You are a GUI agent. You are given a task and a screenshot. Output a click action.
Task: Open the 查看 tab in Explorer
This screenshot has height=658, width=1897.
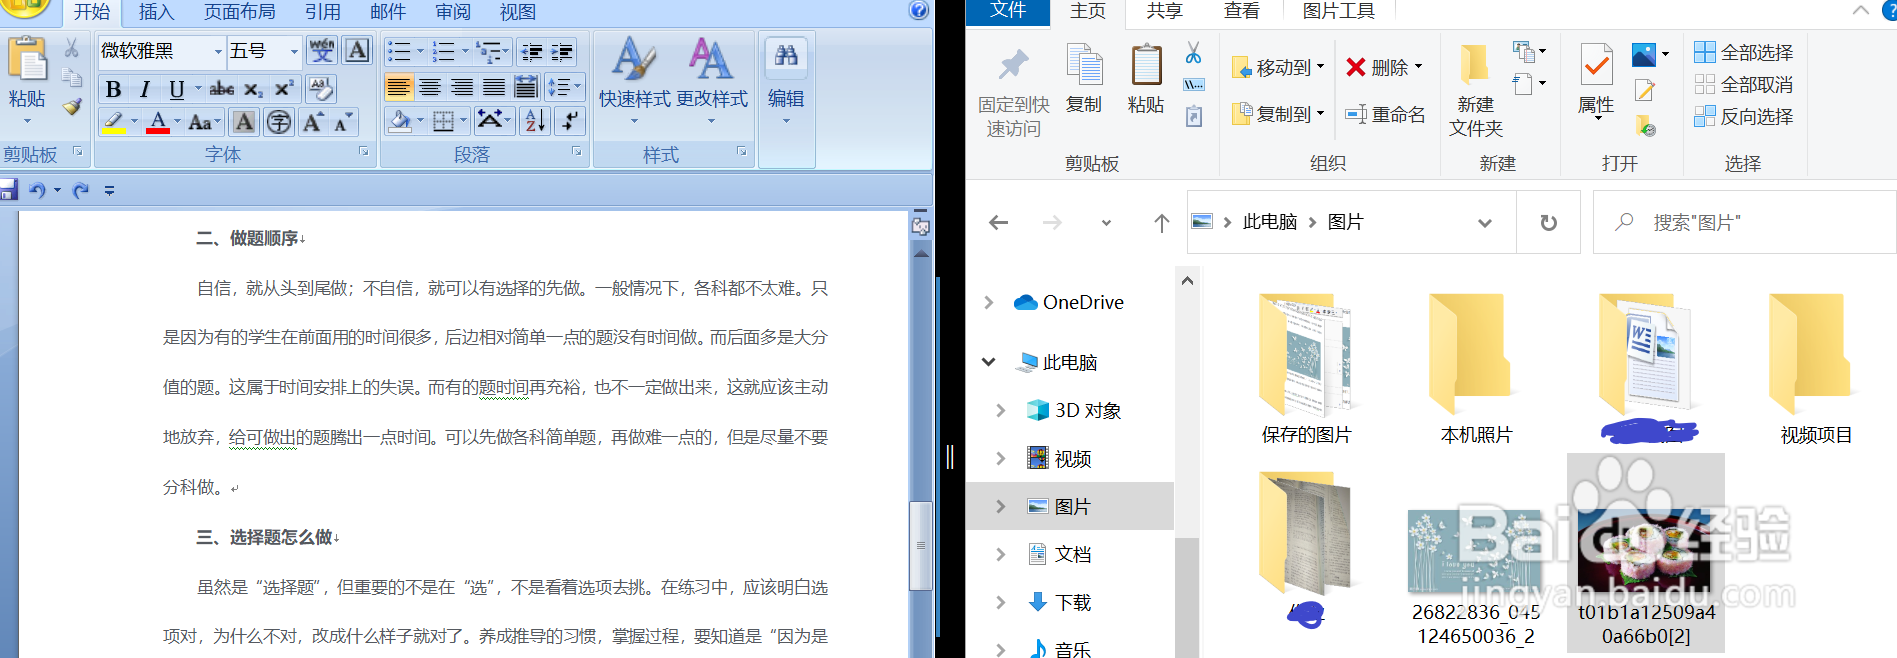tap(1242, 11)
